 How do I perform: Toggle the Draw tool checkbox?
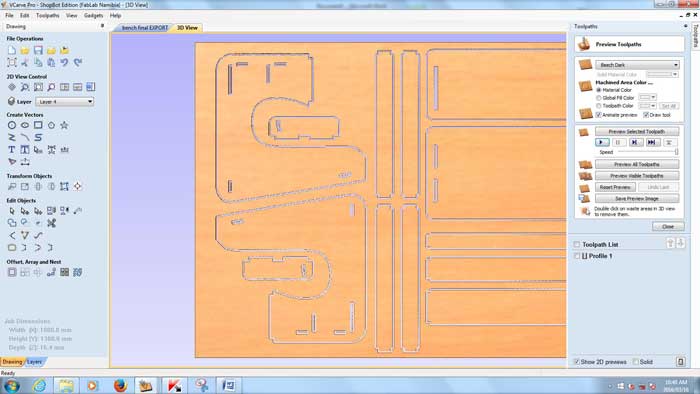click(646, 115)
